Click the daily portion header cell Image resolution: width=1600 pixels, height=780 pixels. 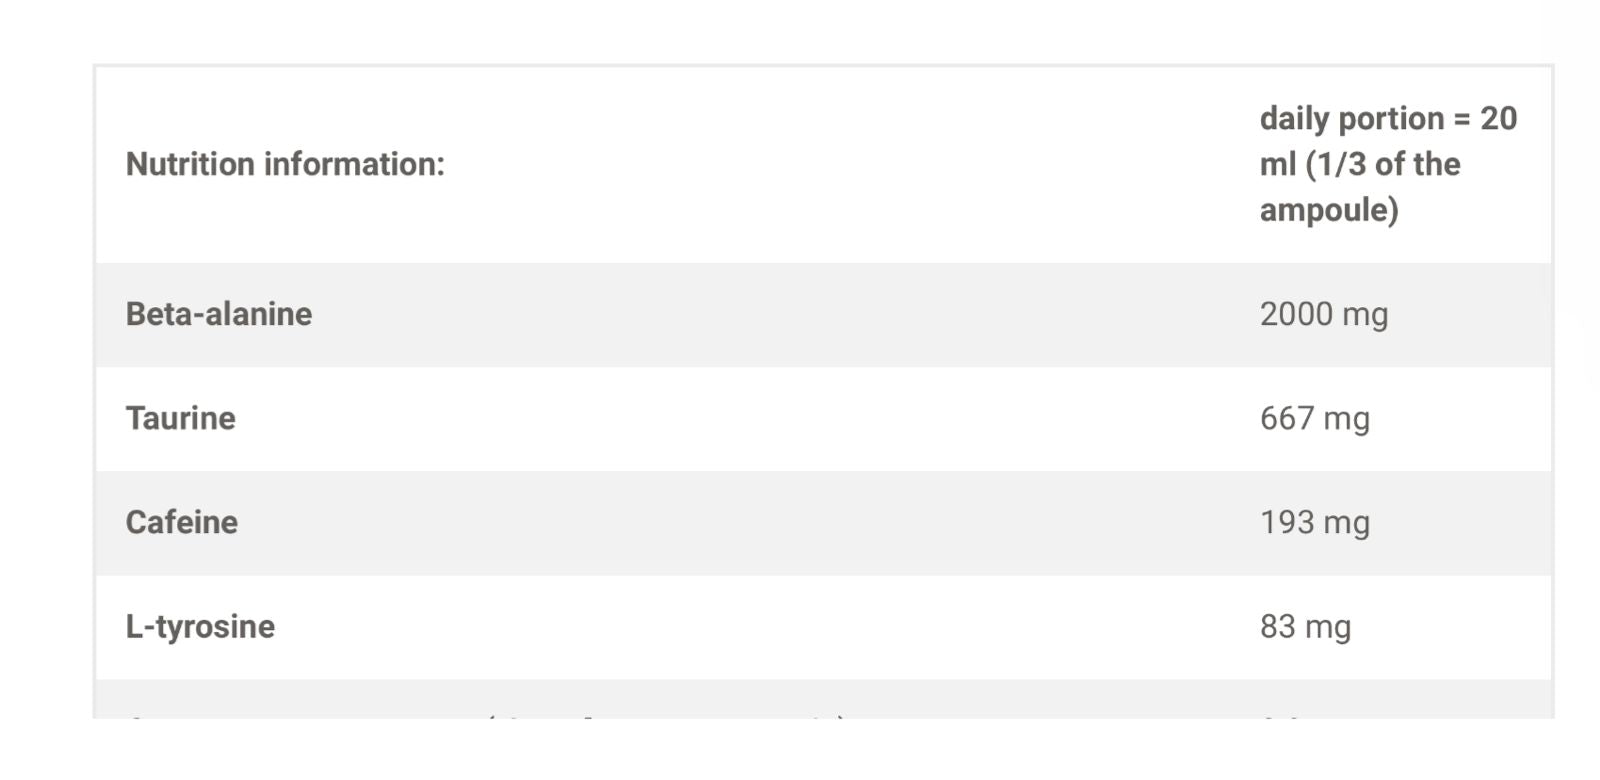(x=1388, y=164)
